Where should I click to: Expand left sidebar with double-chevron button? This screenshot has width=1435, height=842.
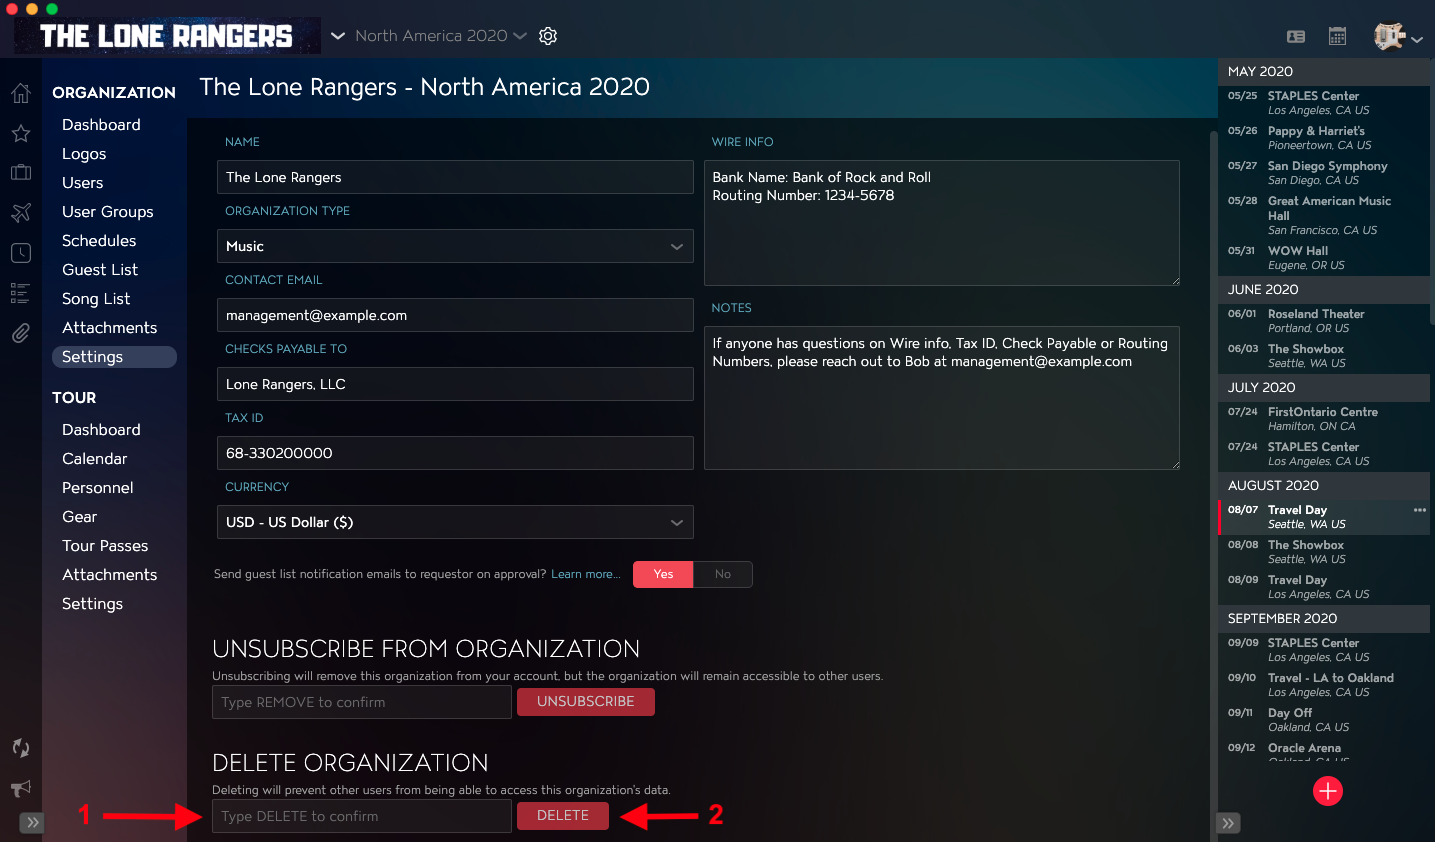[x=32, y=823]
